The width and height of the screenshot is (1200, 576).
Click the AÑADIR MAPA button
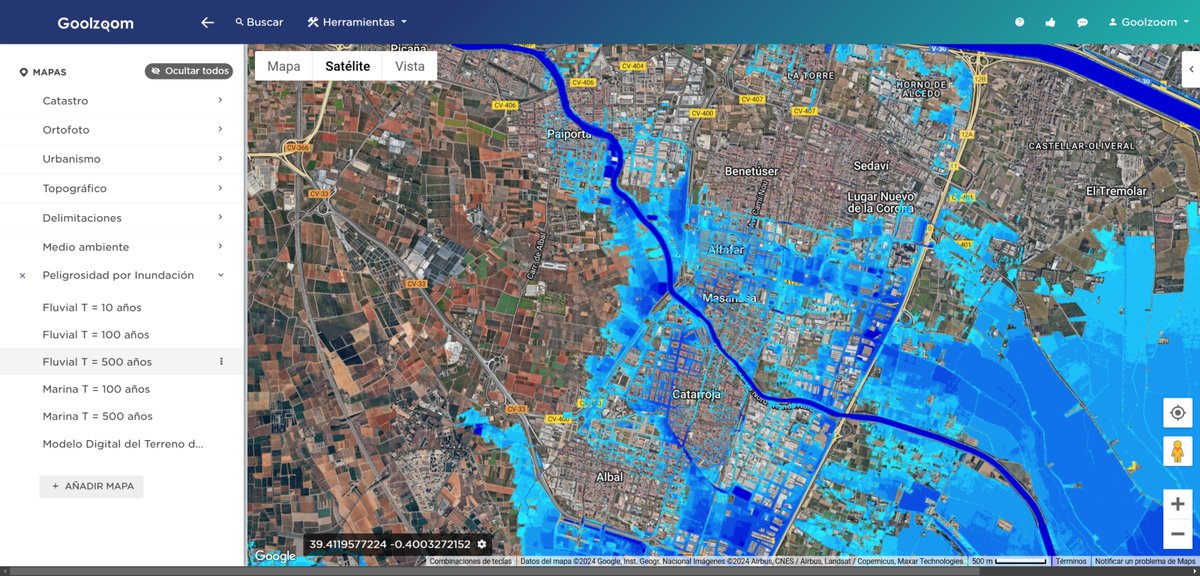[92, 486]
